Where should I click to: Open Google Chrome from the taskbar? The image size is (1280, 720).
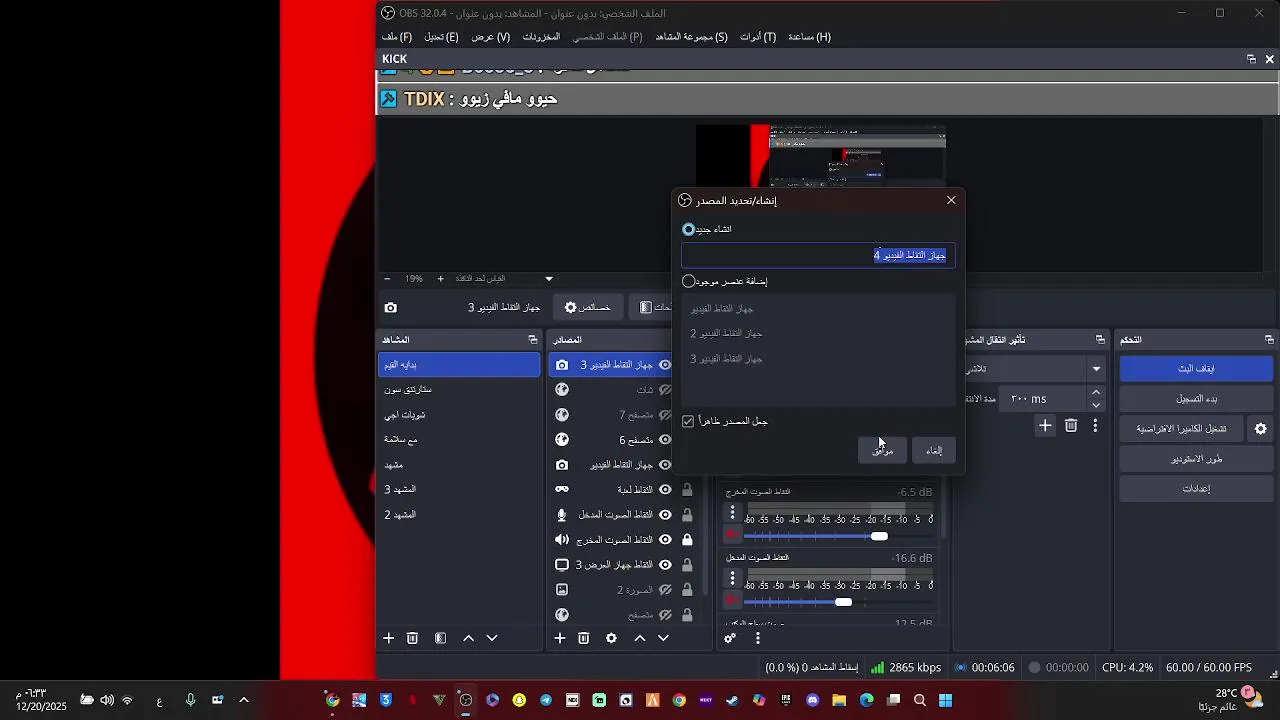pos(679,700)
